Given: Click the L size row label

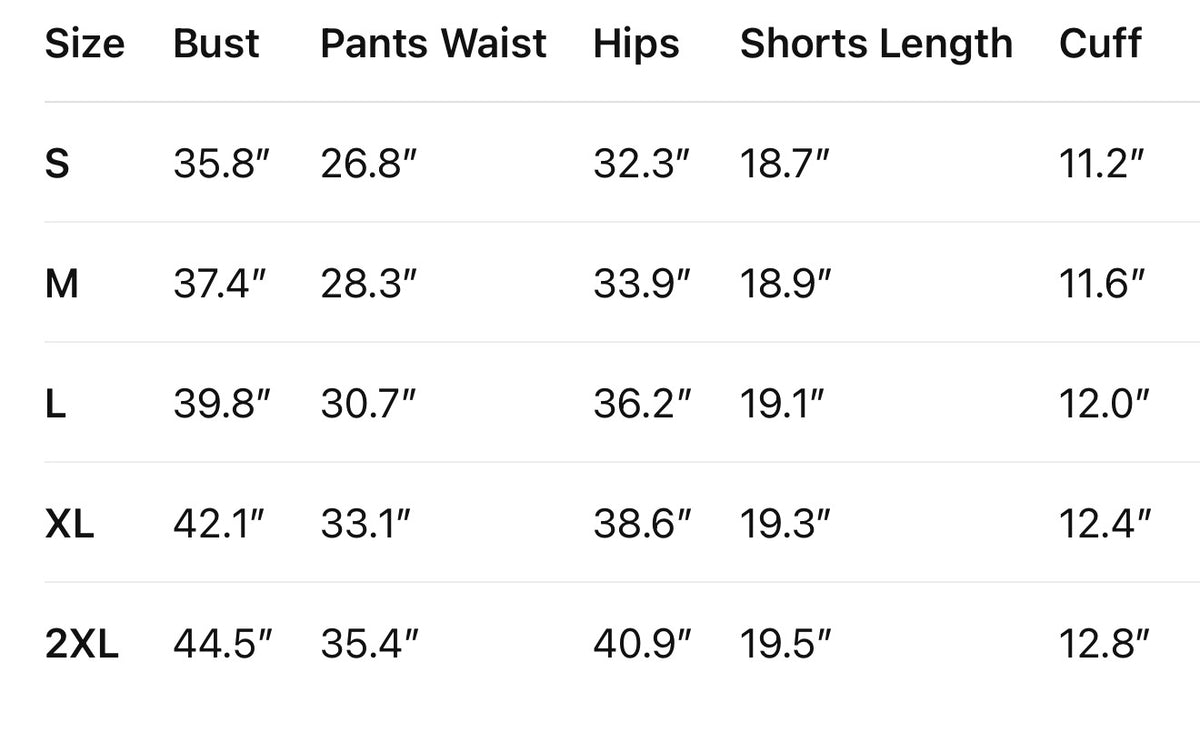Looking at the screenshot, I should (x=56, y=403).
